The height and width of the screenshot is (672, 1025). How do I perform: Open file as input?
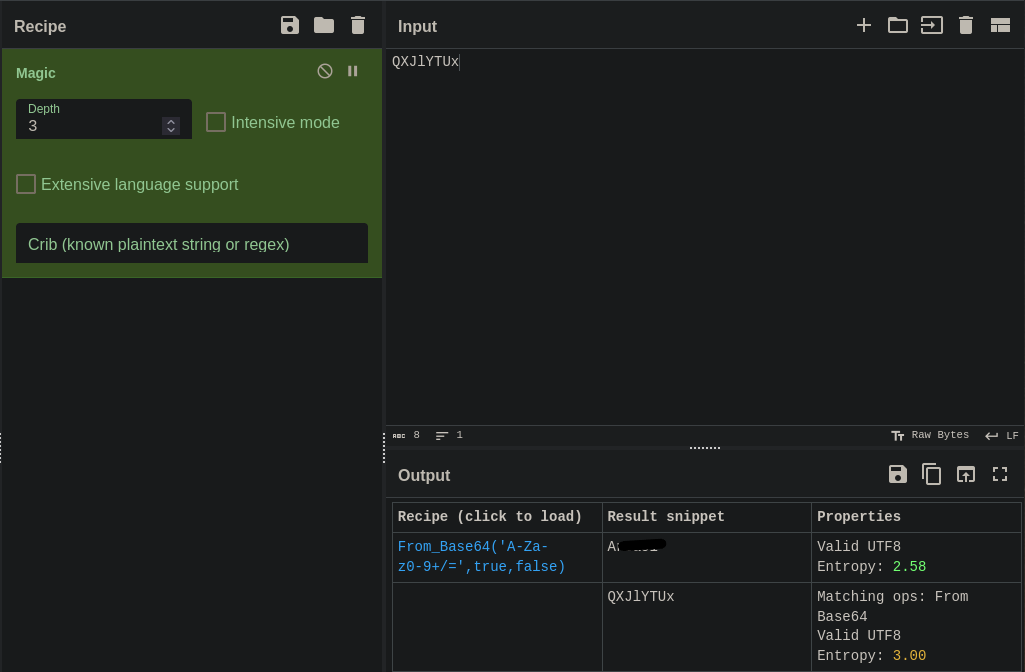(x=932, y=25)
